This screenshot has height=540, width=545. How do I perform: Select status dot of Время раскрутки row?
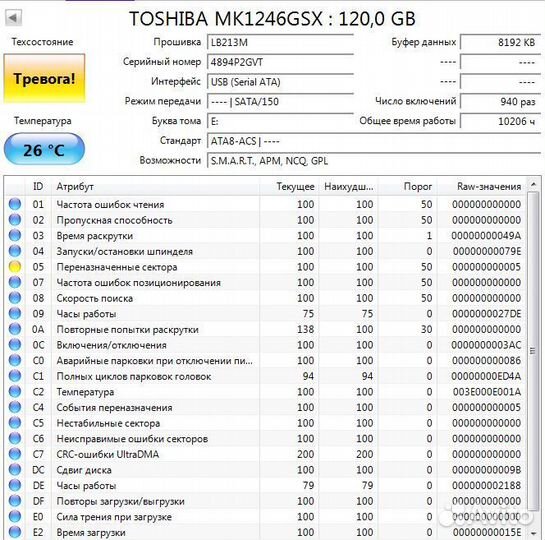coord(15,235)
